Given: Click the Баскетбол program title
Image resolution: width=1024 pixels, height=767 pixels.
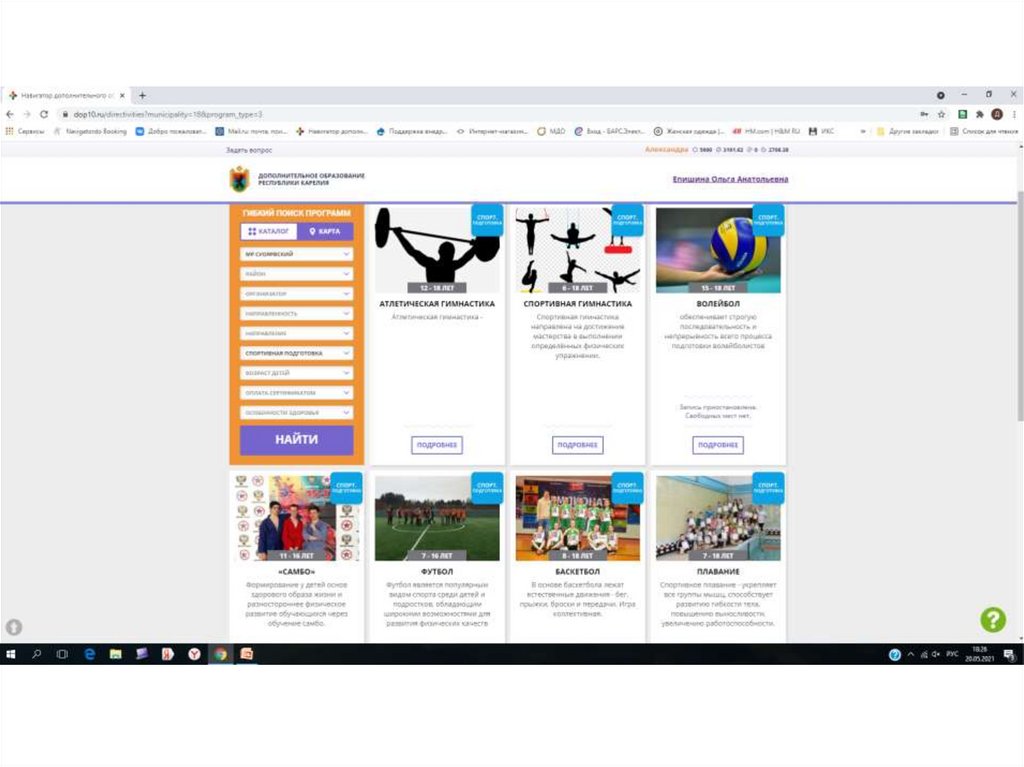Looking at the screenshot, I should click(x=577, y=572).
